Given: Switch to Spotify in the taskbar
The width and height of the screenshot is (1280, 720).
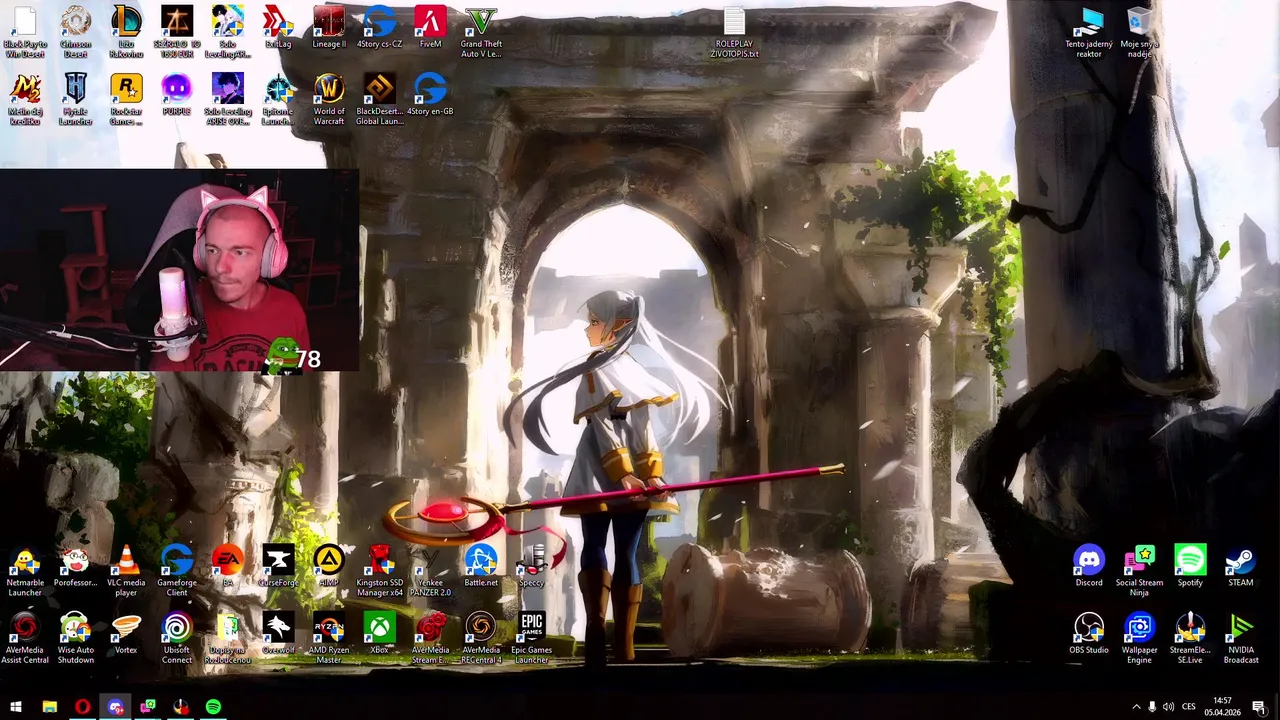Looking at the screenshot, I should [x=213, y=707].
